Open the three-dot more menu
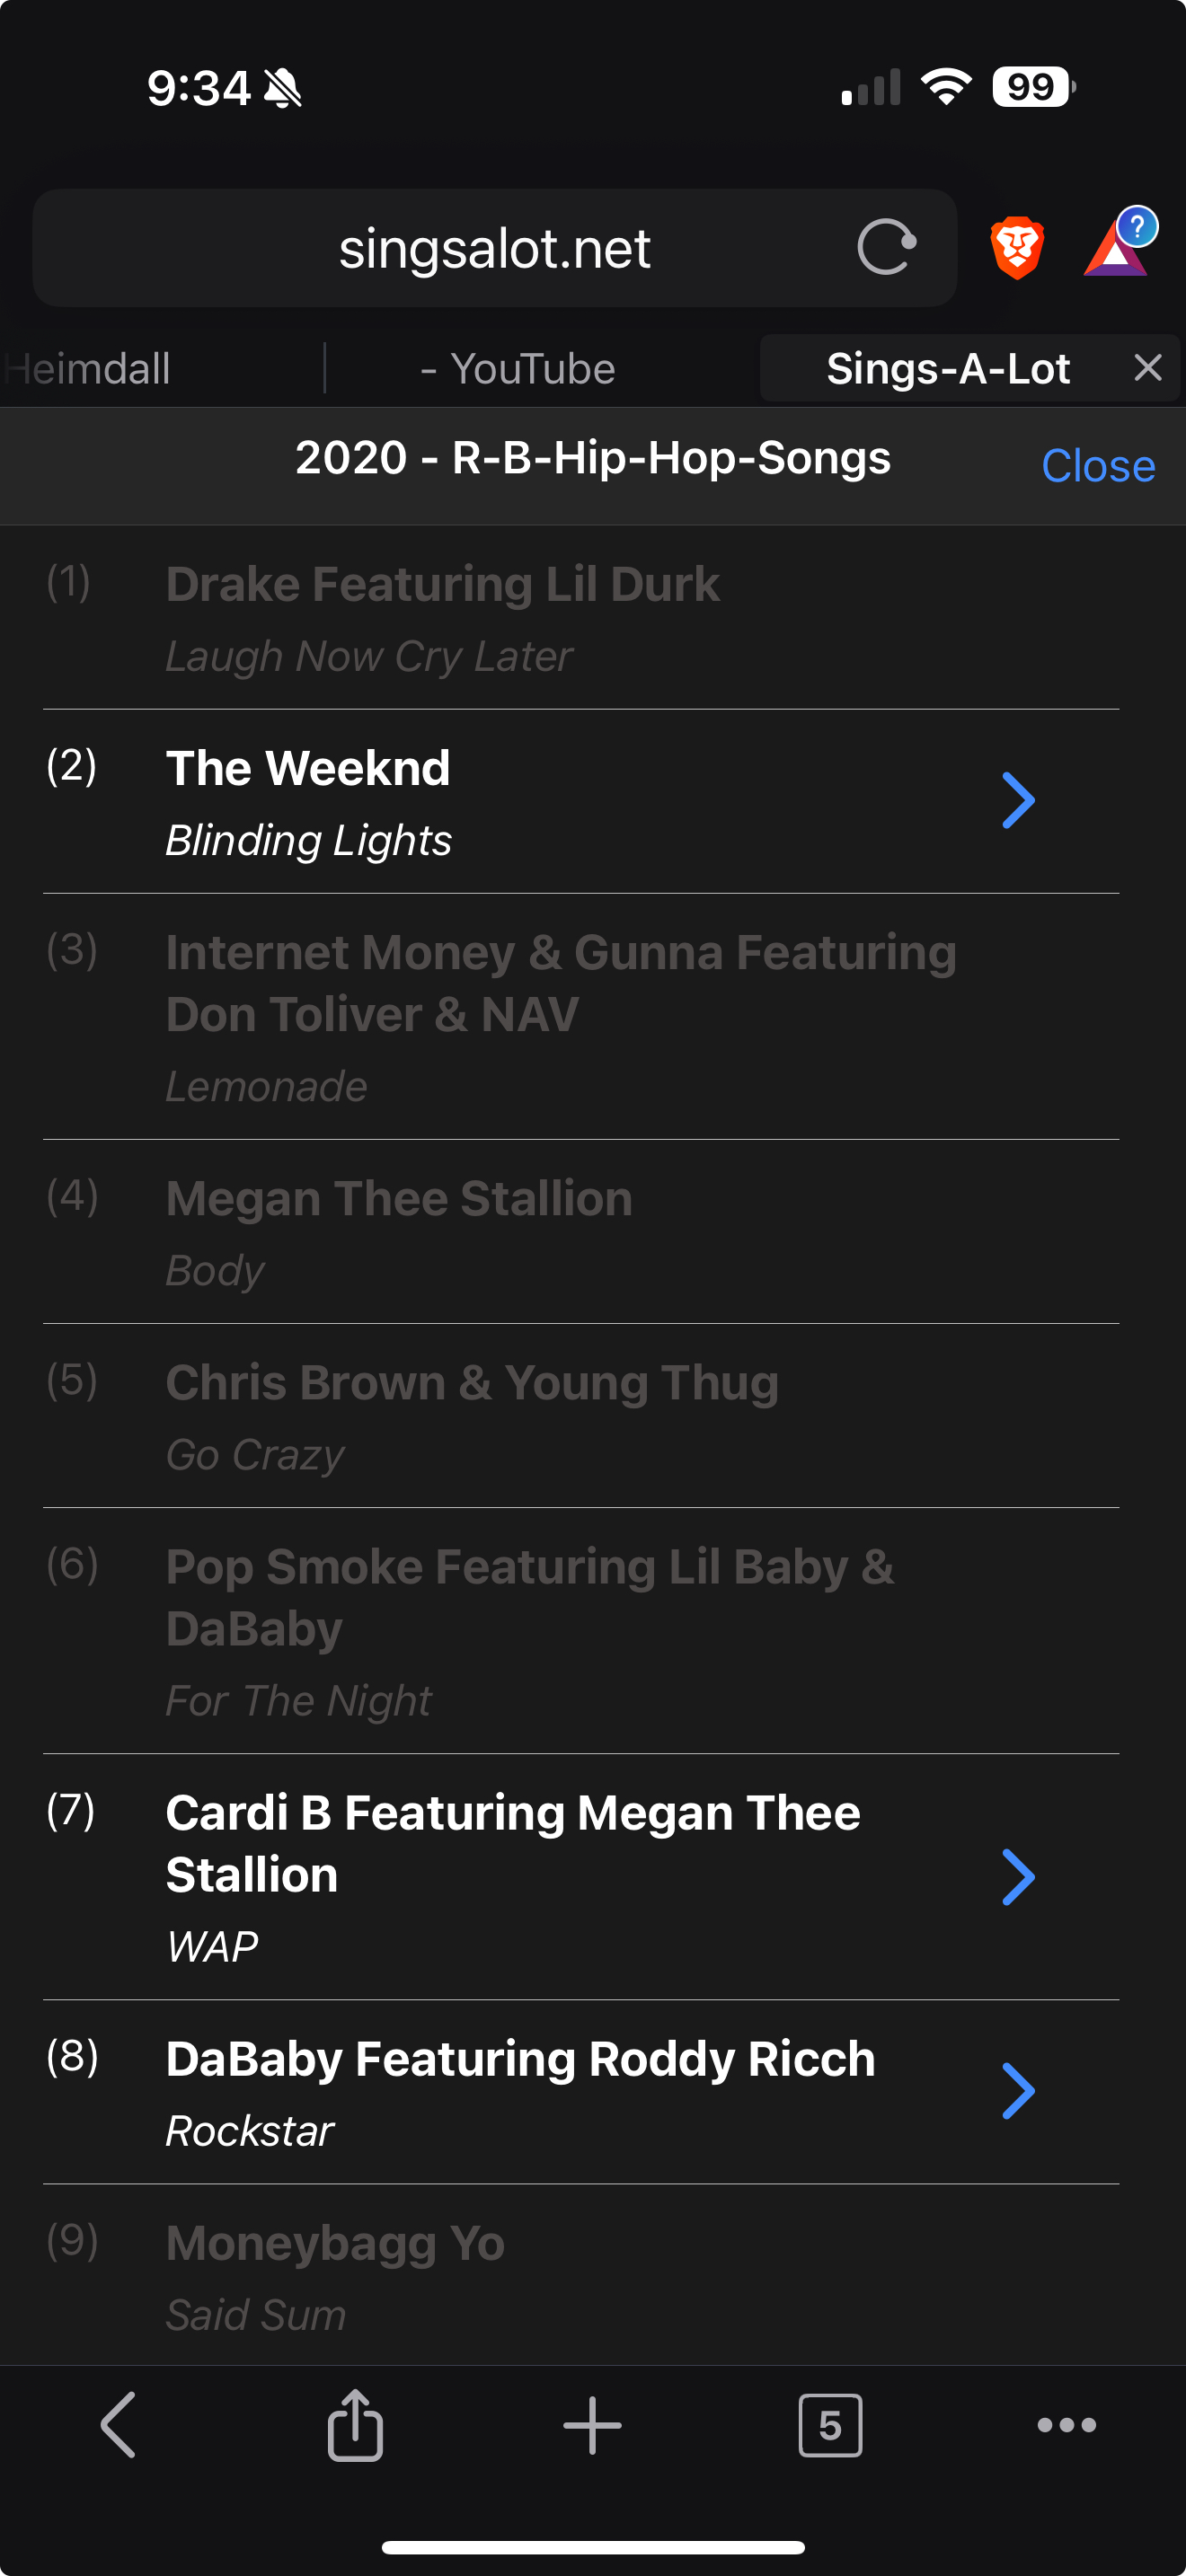 point(1066,2424)
